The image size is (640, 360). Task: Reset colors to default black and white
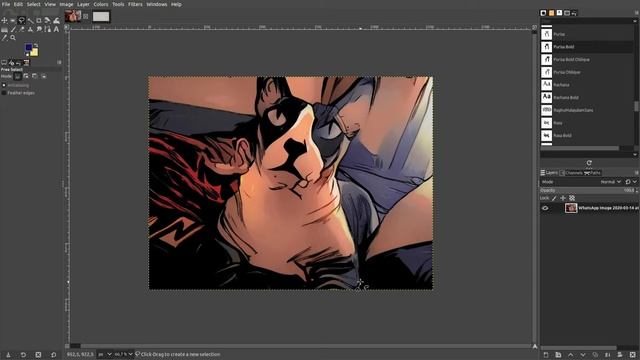click(x=27, y=55)
